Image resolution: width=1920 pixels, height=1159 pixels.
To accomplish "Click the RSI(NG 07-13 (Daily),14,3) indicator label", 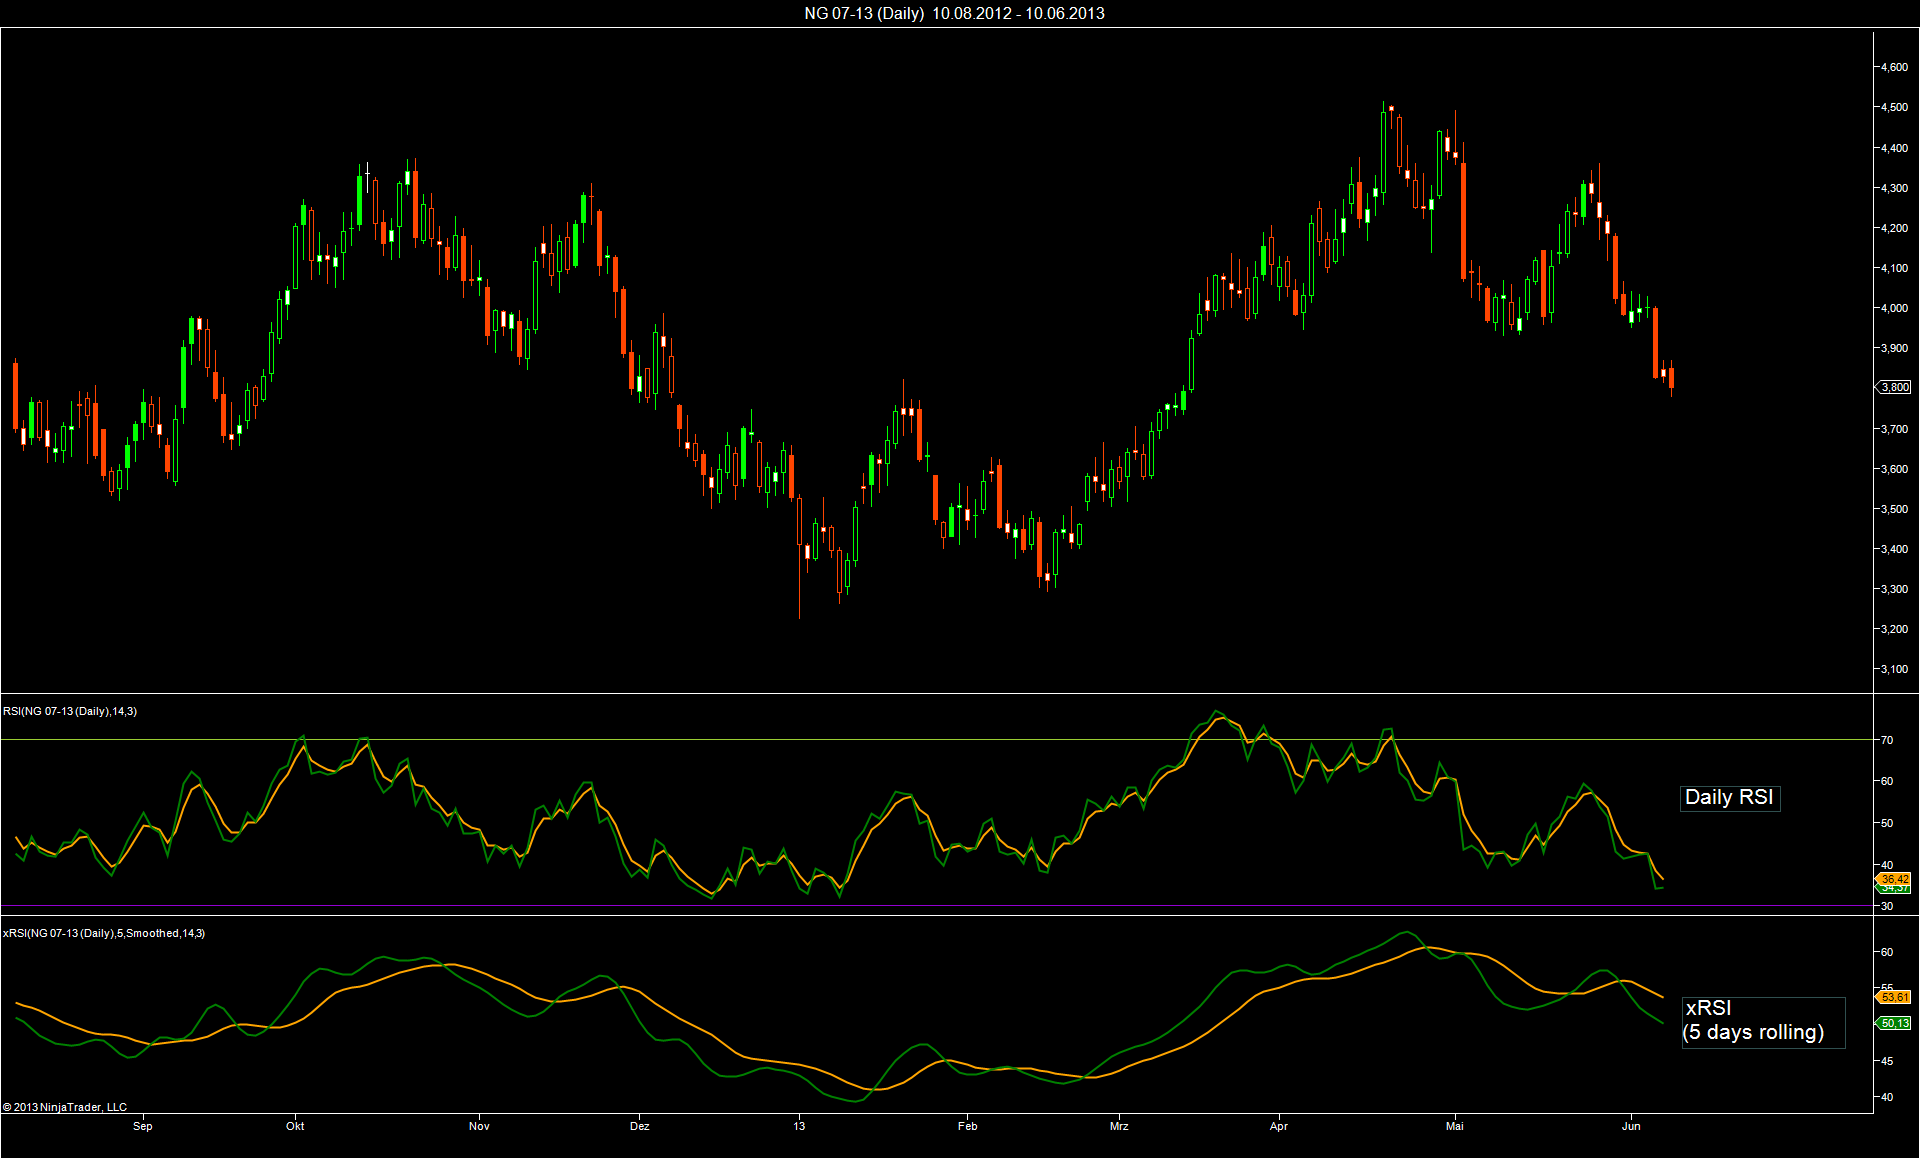I will [70, 711].
